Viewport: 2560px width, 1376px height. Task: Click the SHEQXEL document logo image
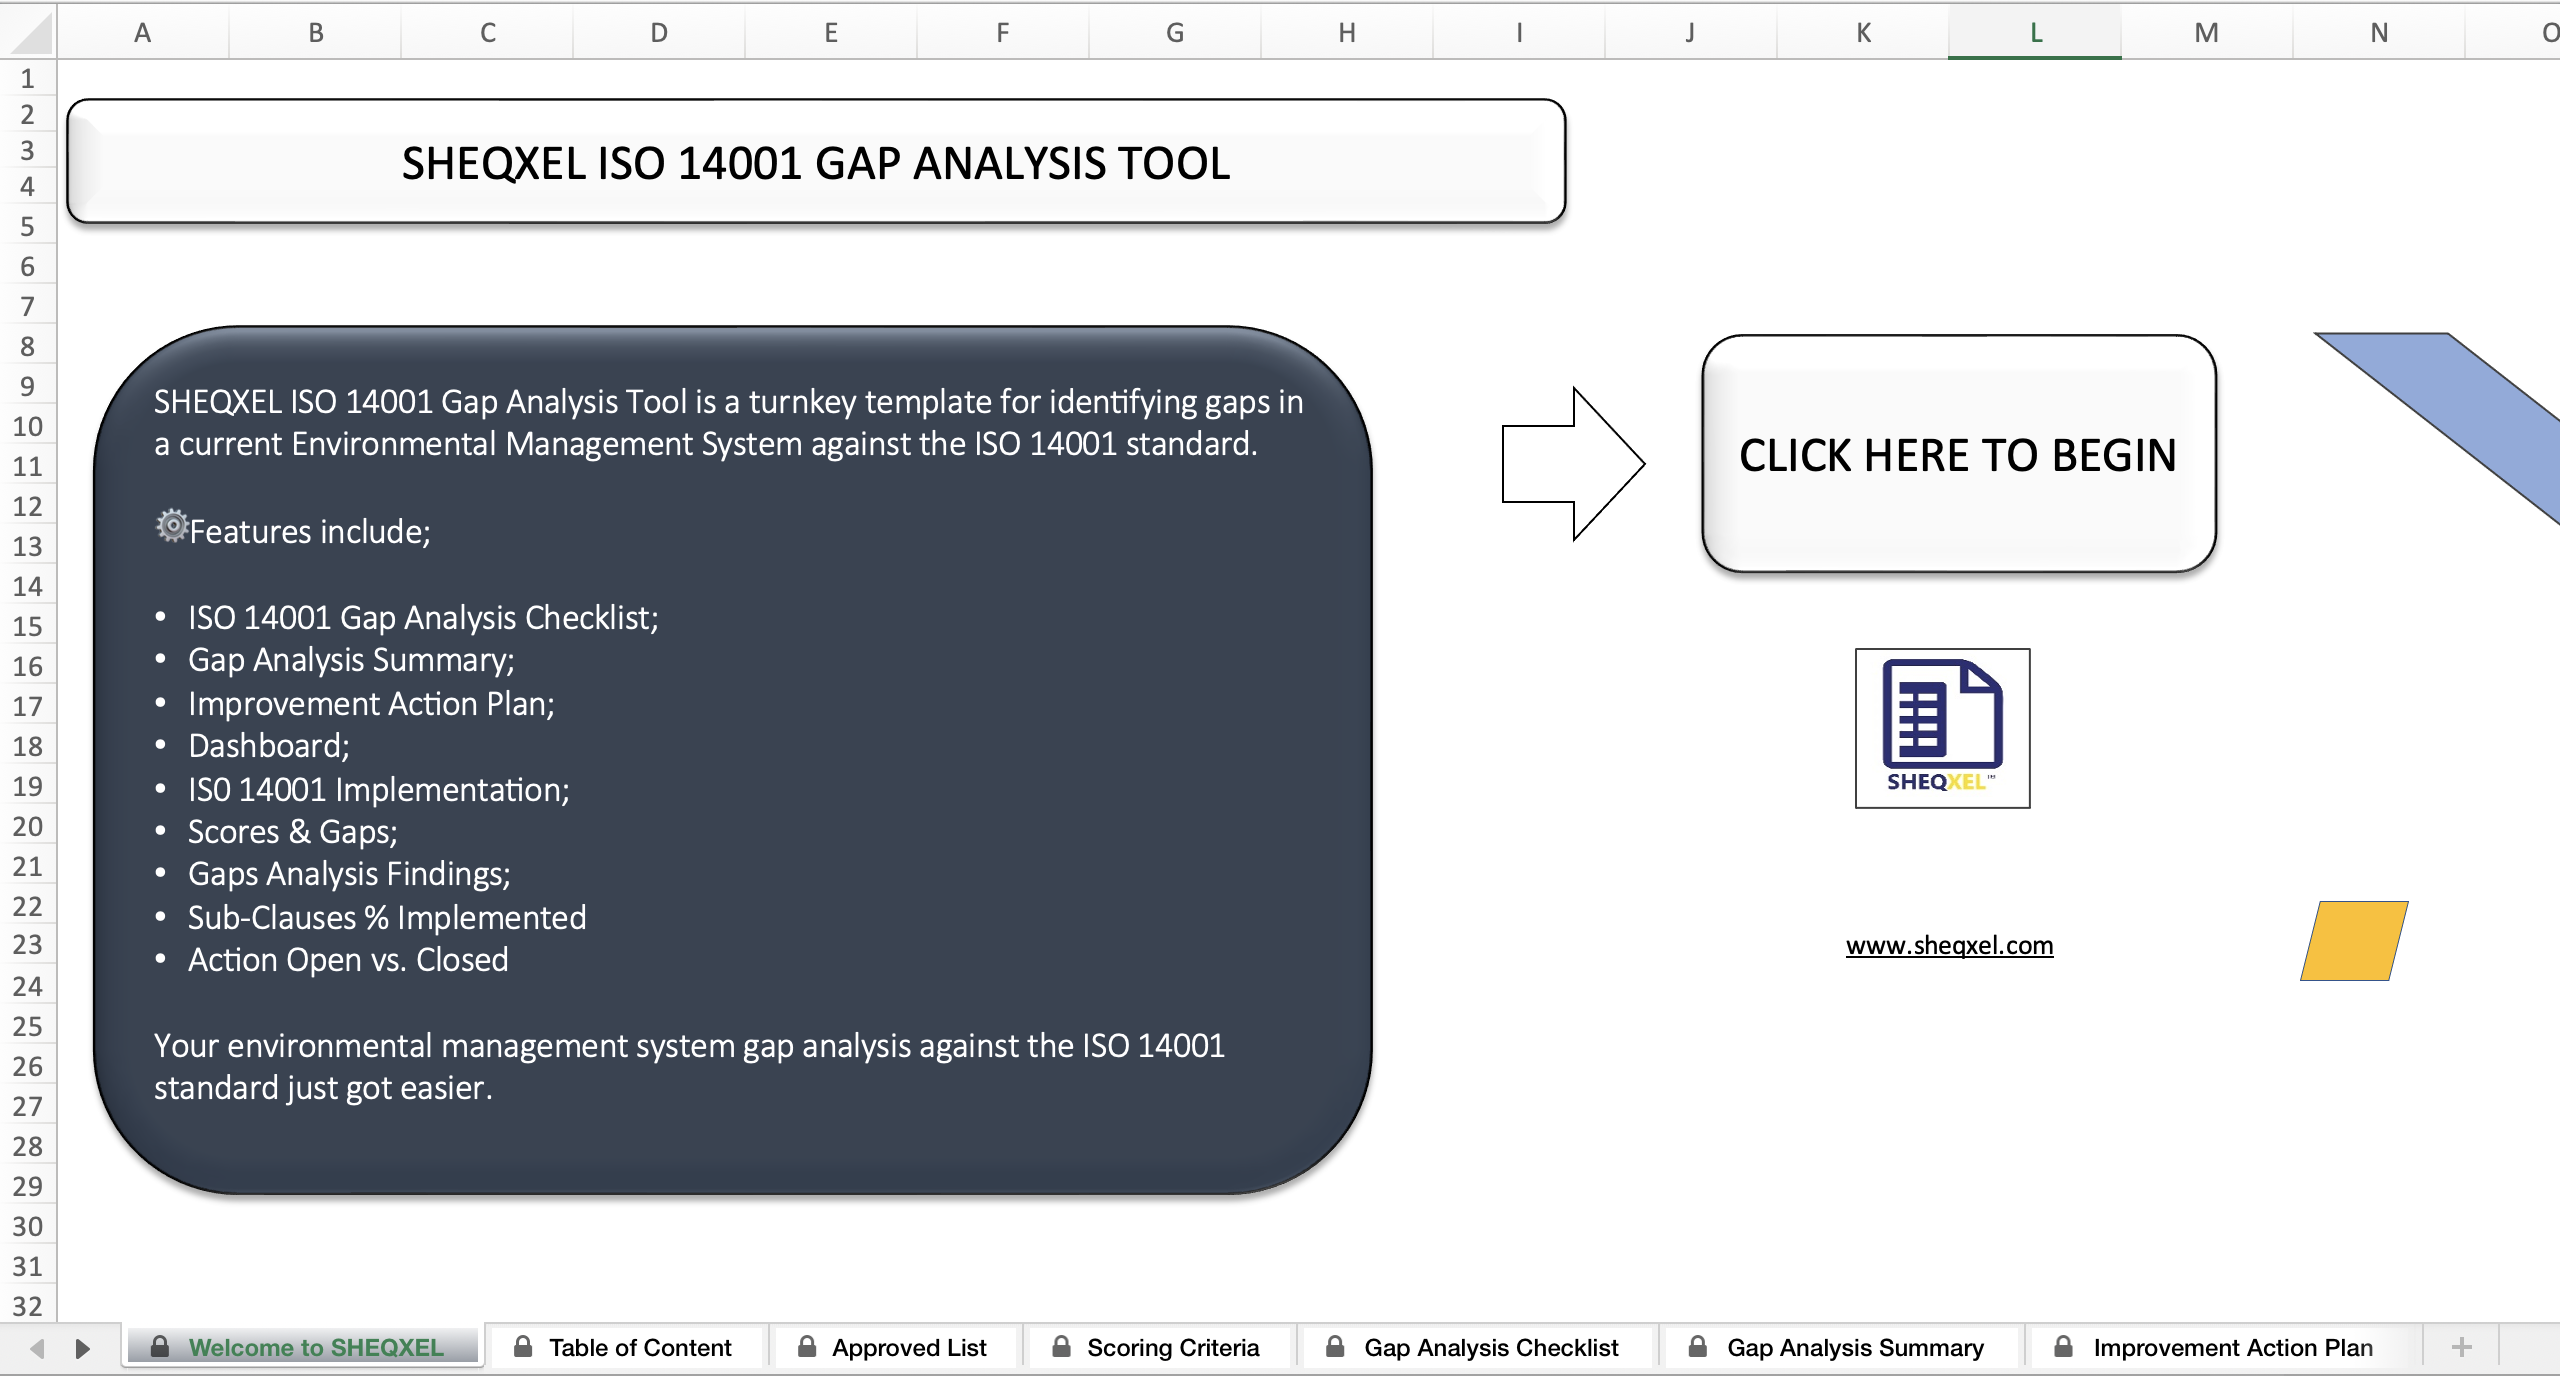[1942, 728]
